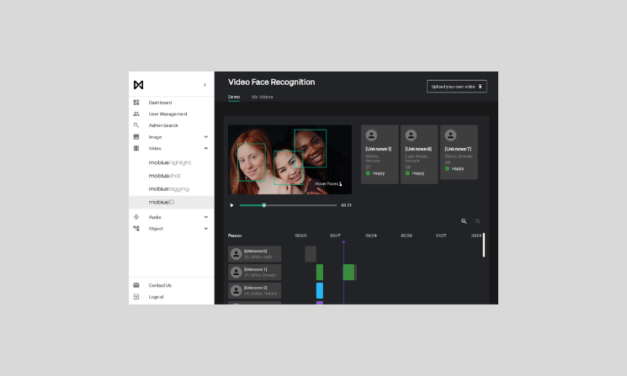Collapse the sidebar with the left chevron

[205, 85]
